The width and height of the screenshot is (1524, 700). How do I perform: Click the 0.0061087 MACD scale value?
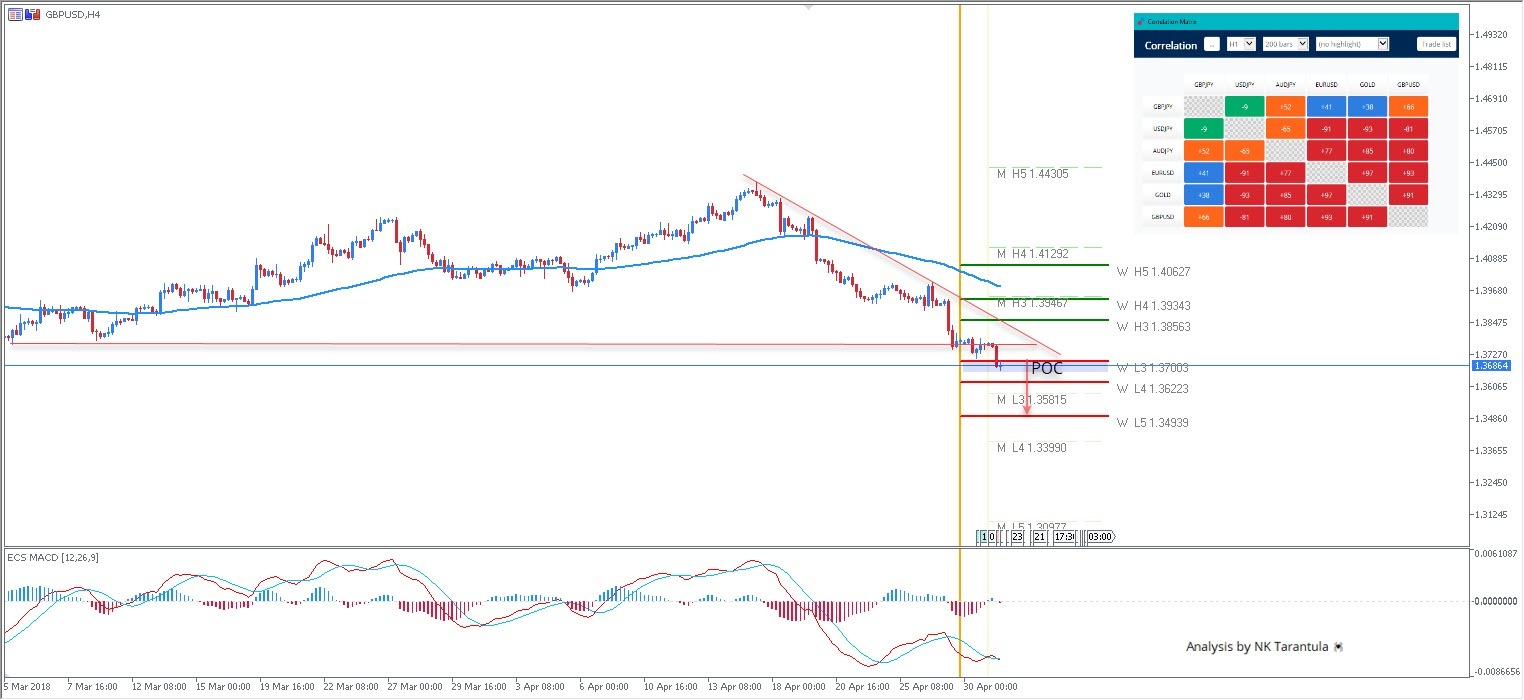coord(1496,554)
